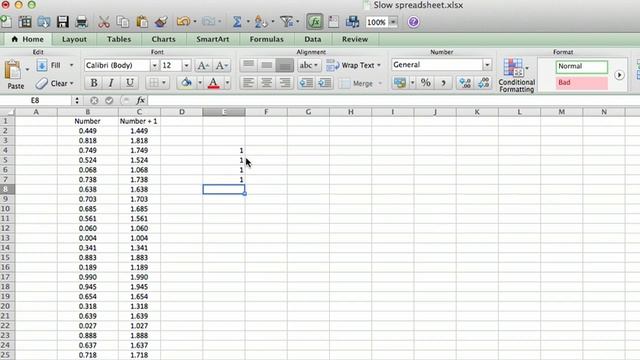This screenshot has width=640, height=360.
Task: Toggle align text right
Action: click(284, 83)
